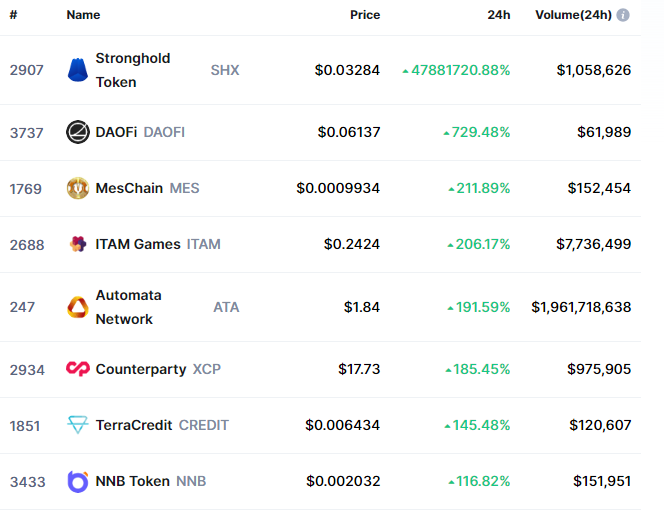Sort table by Price column header
This screenshot has height=511, width=664.
point(365,15)
